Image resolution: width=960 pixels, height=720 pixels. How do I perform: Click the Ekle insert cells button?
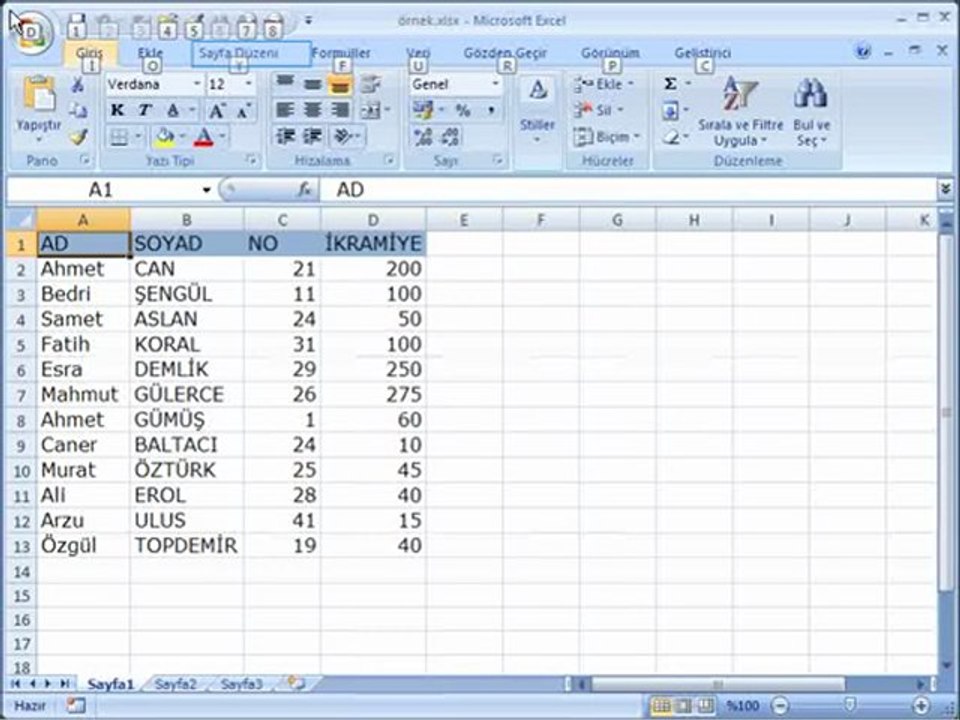(x=603, y=84)
